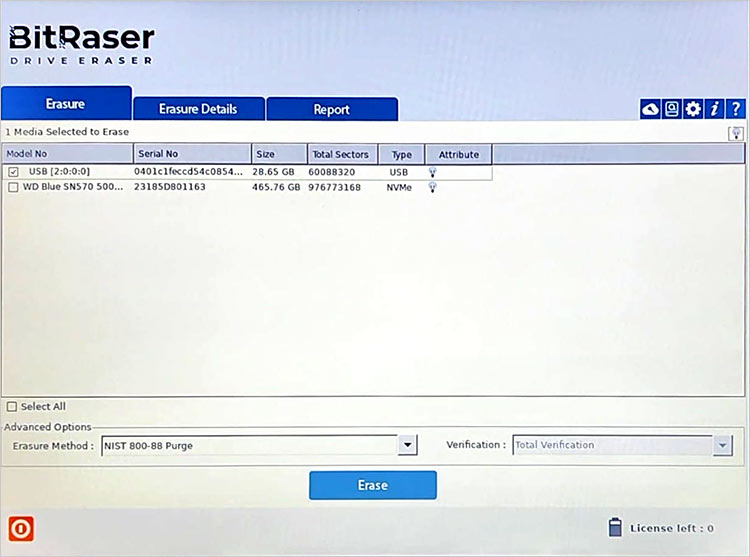
Task: Uncheck the USB [2:0:0:0] drive checkbox
Action: click(13, 172)
